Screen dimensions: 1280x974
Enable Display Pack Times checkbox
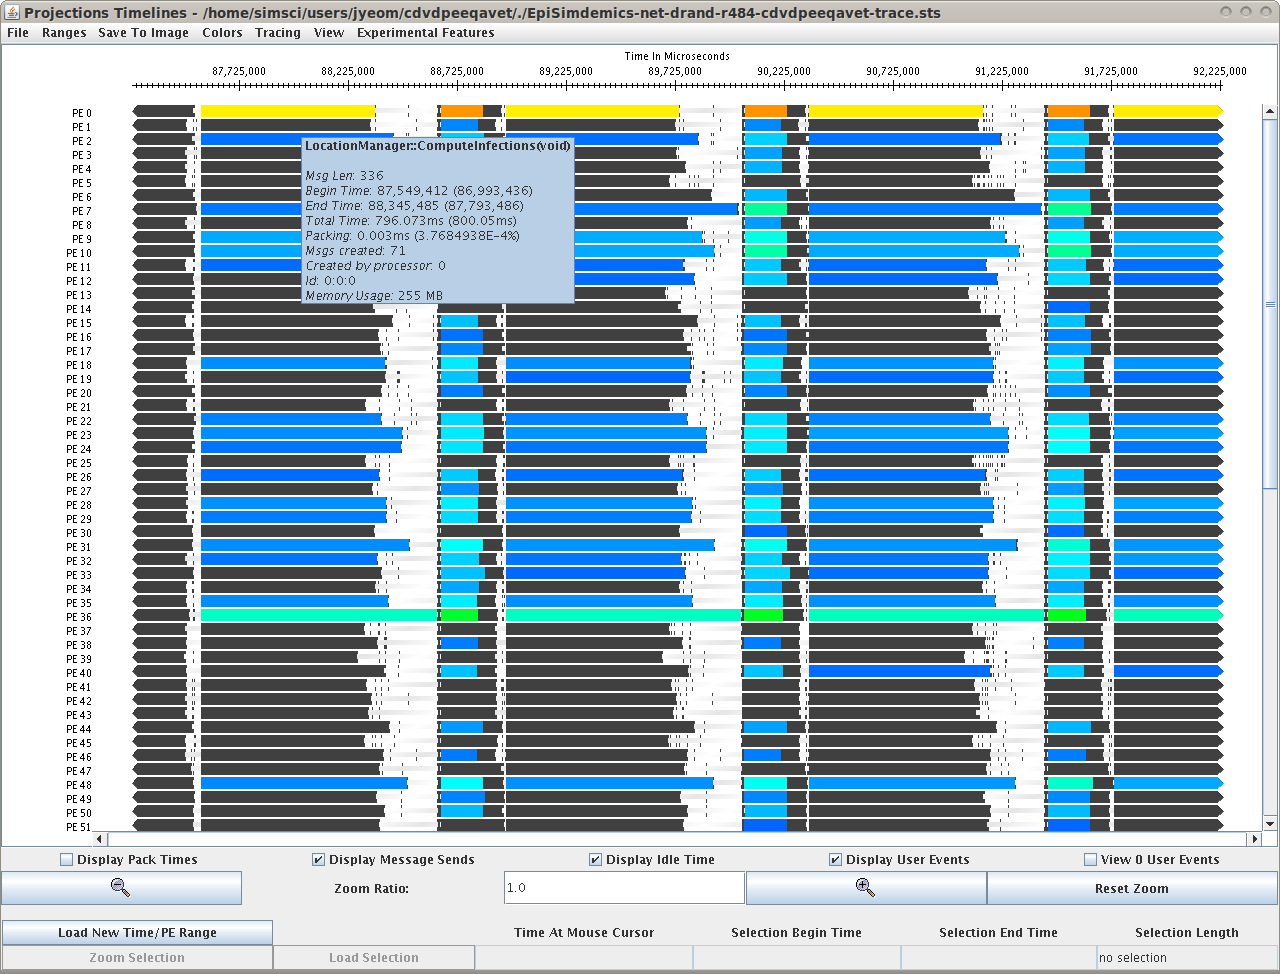(x=67, y=860)
